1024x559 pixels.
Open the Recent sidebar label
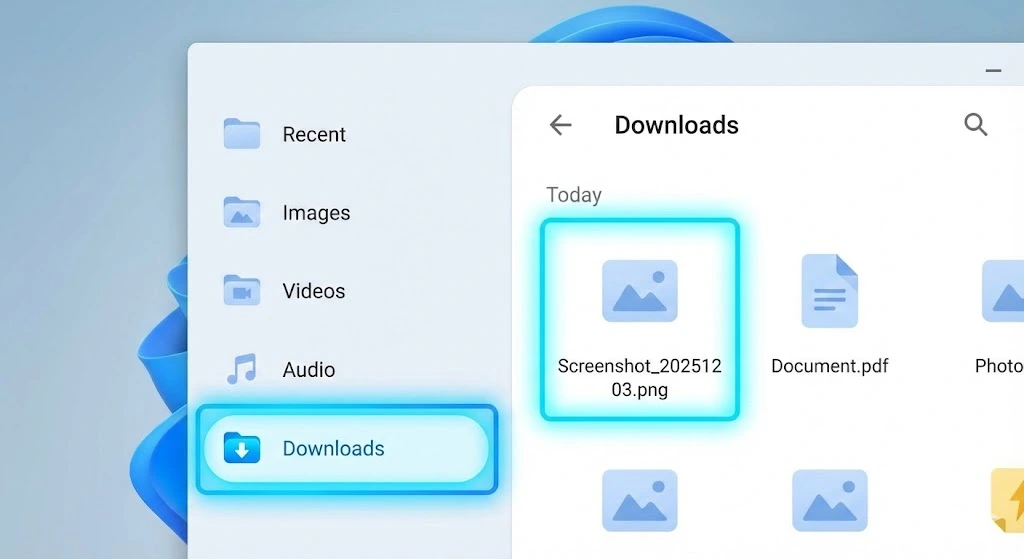pos(314,135)
